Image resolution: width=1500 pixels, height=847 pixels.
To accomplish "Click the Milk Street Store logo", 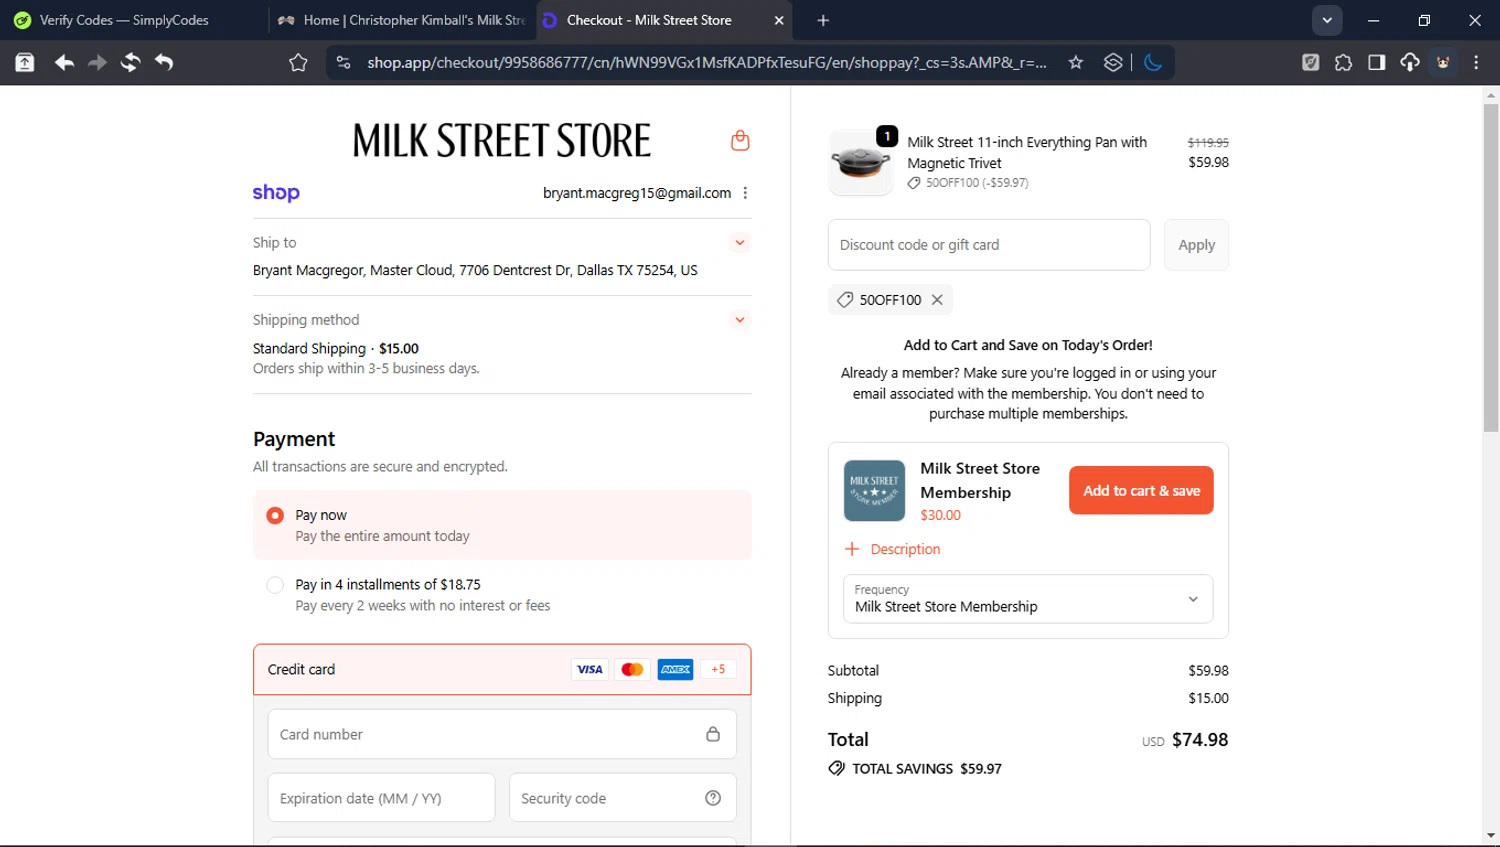I will pos(502,141).
